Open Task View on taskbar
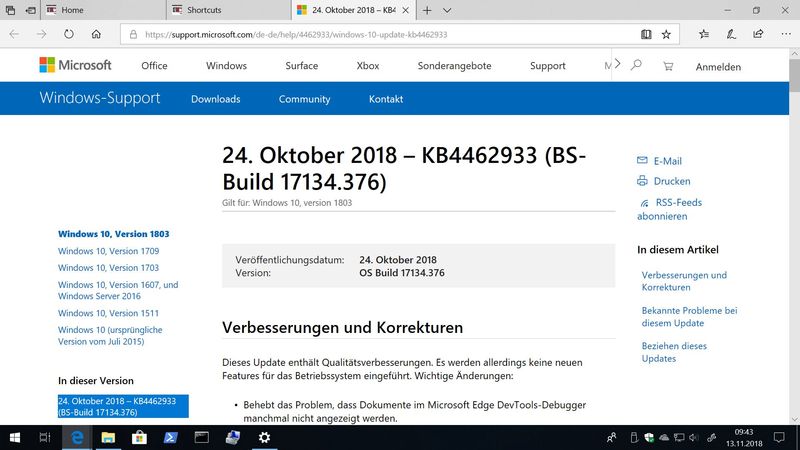This screenshot has height=450, width=800. [x=45, y=437]
